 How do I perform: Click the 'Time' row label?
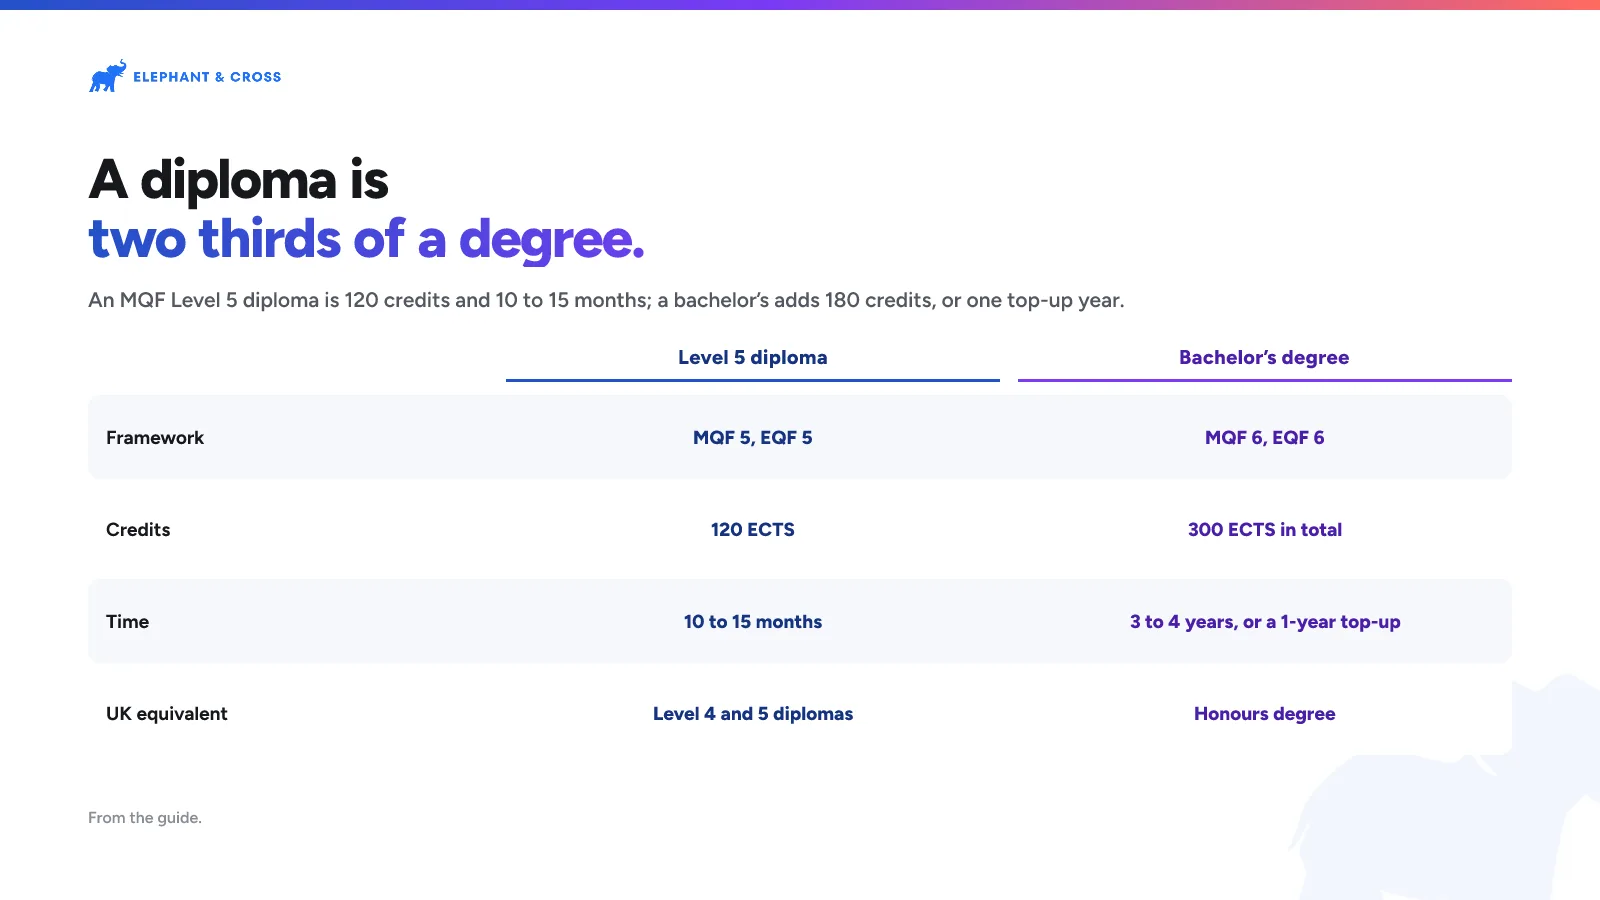pos(127,622)
